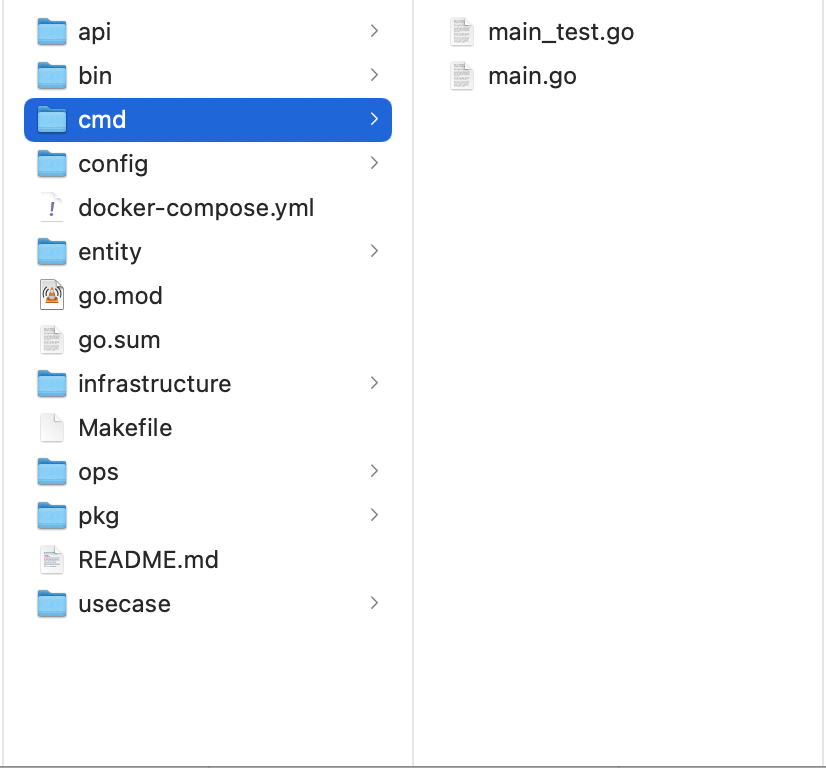The image size is (826, 768).
Task: Click the Makefile blank document icon
Action: click(51, 428)
